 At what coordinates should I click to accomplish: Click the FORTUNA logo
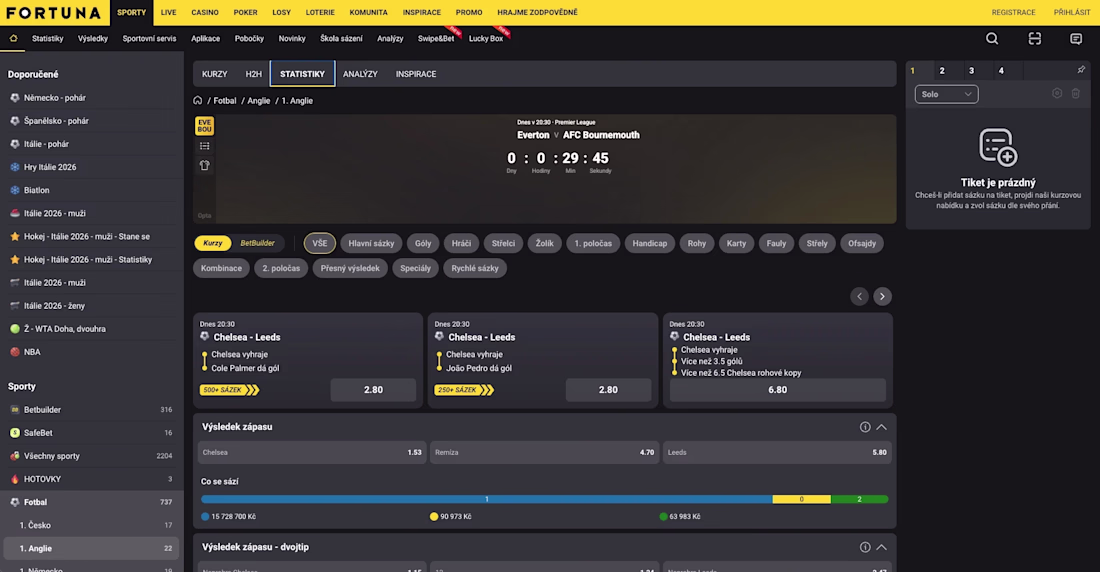pyautogui.click(x=54, y=13)
